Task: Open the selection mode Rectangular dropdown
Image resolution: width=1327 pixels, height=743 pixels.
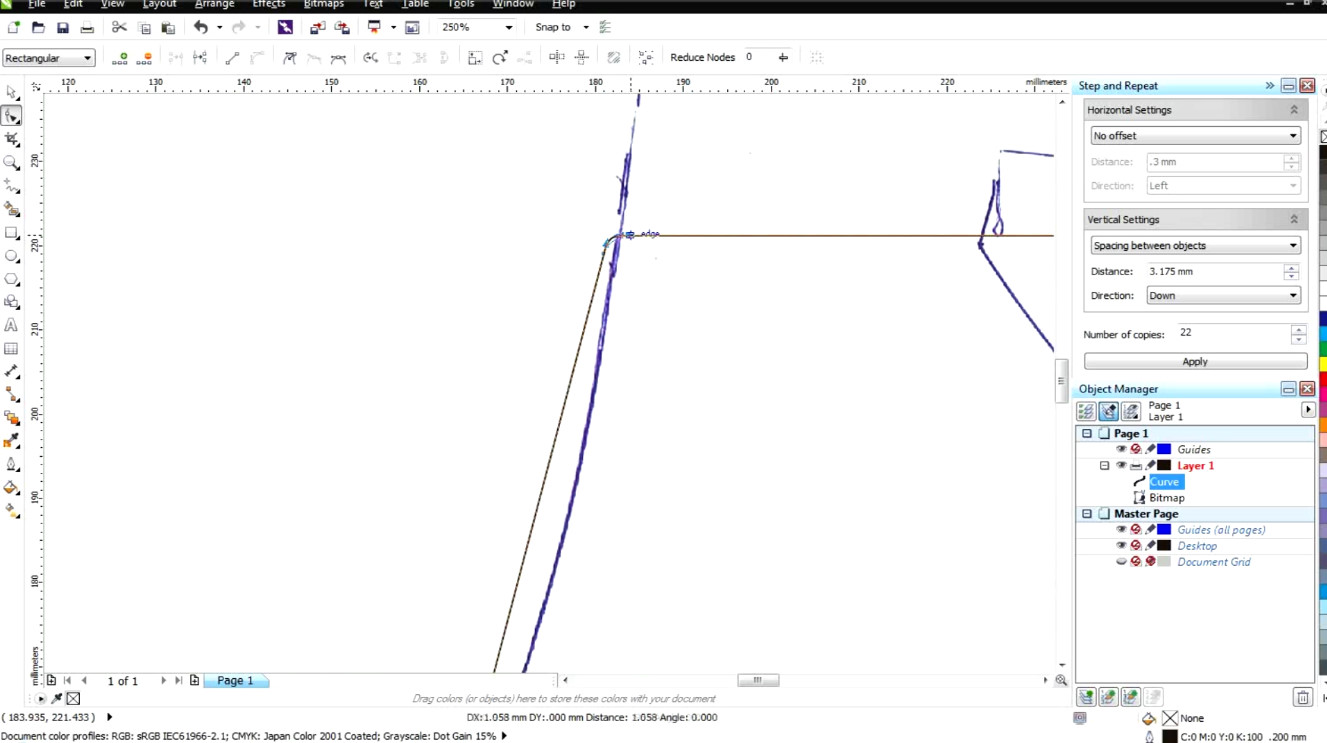Action: point(49,58)
